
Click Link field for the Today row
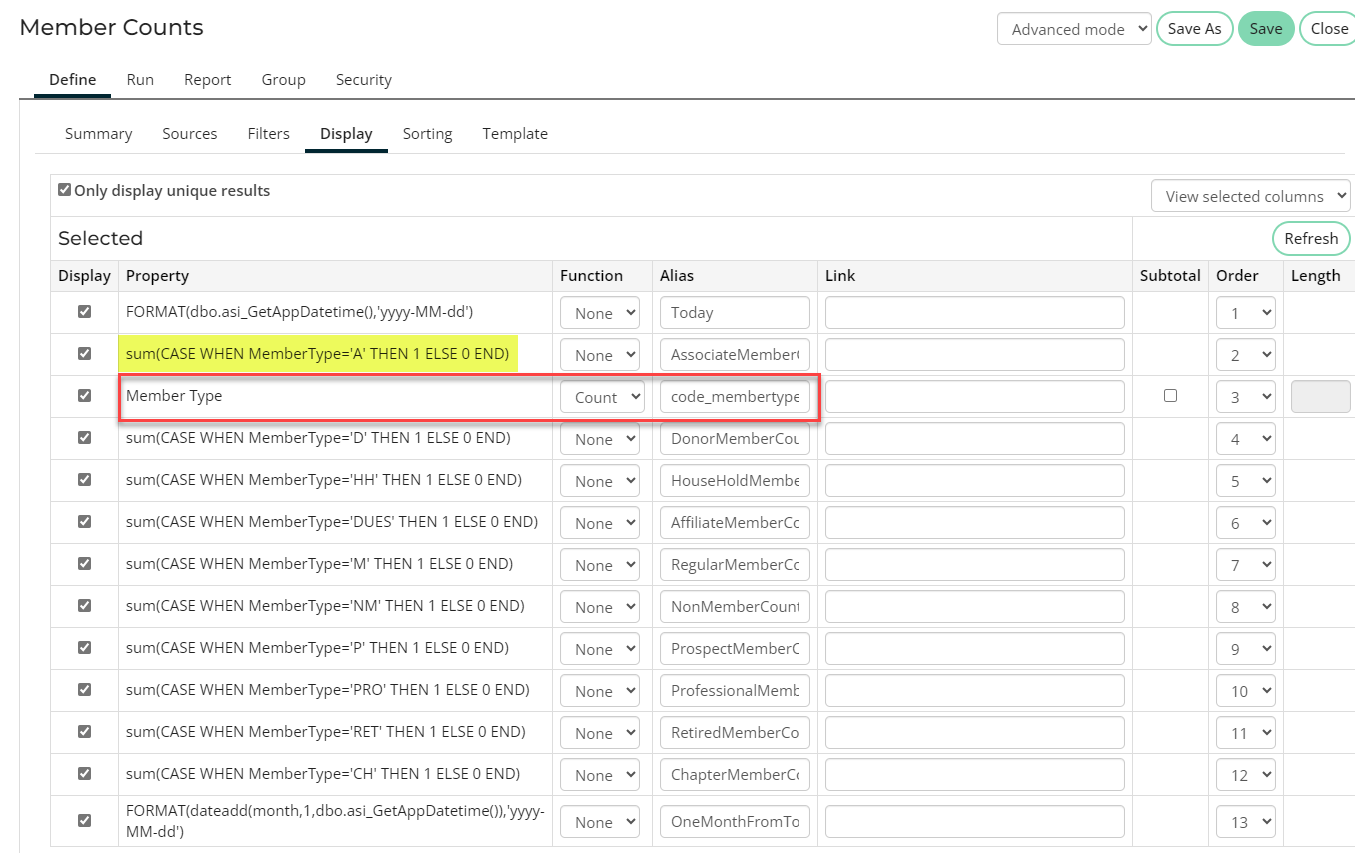974,313
